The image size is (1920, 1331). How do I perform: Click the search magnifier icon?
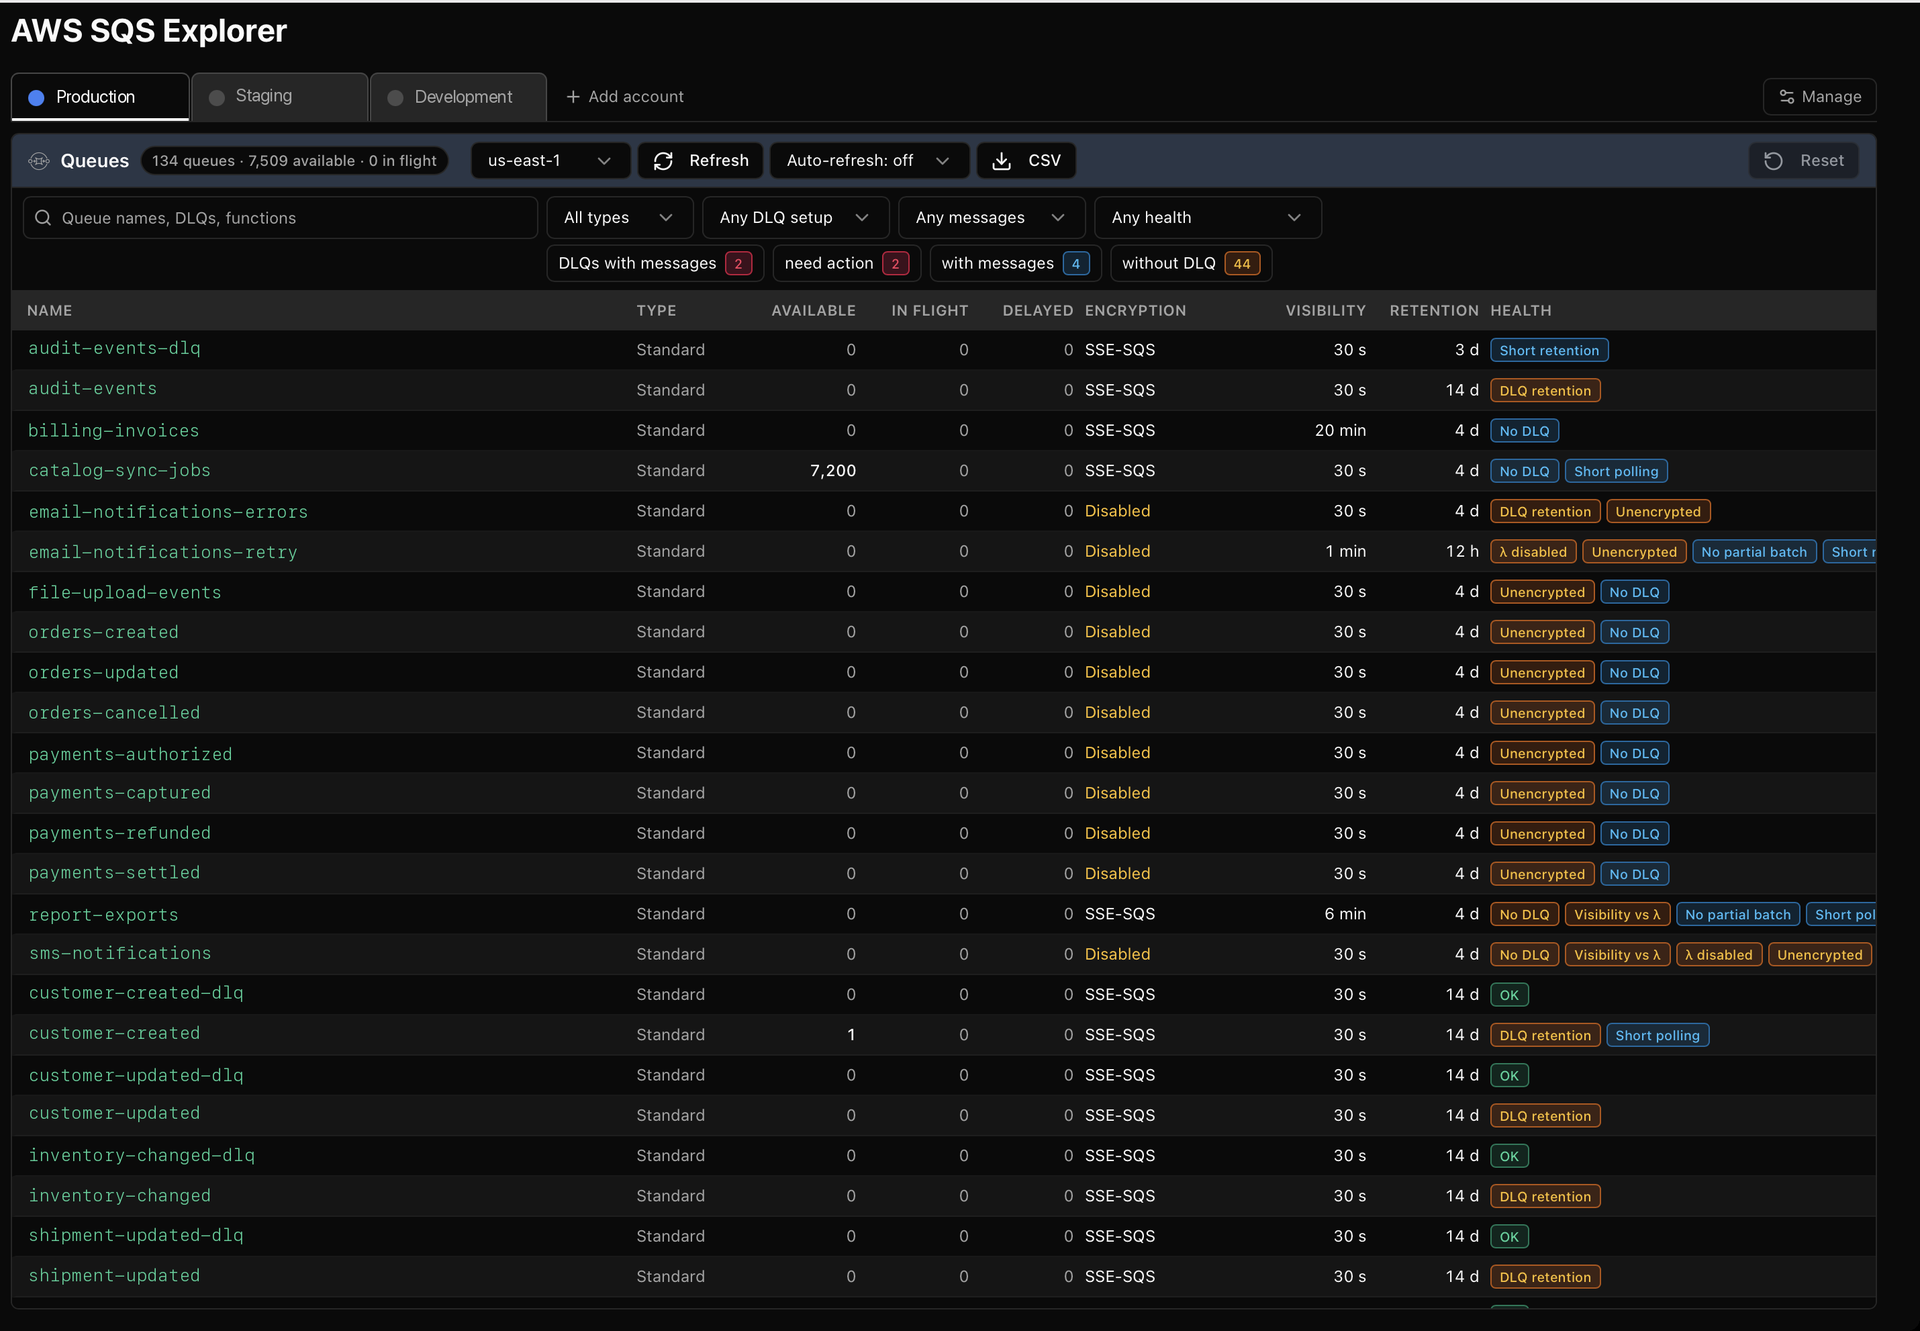click(43, 218)
